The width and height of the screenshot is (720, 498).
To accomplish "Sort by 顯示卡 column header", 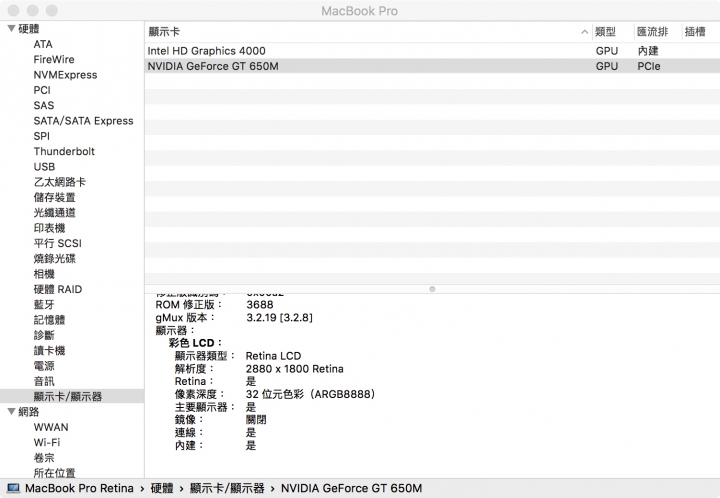I will point(164,32).
